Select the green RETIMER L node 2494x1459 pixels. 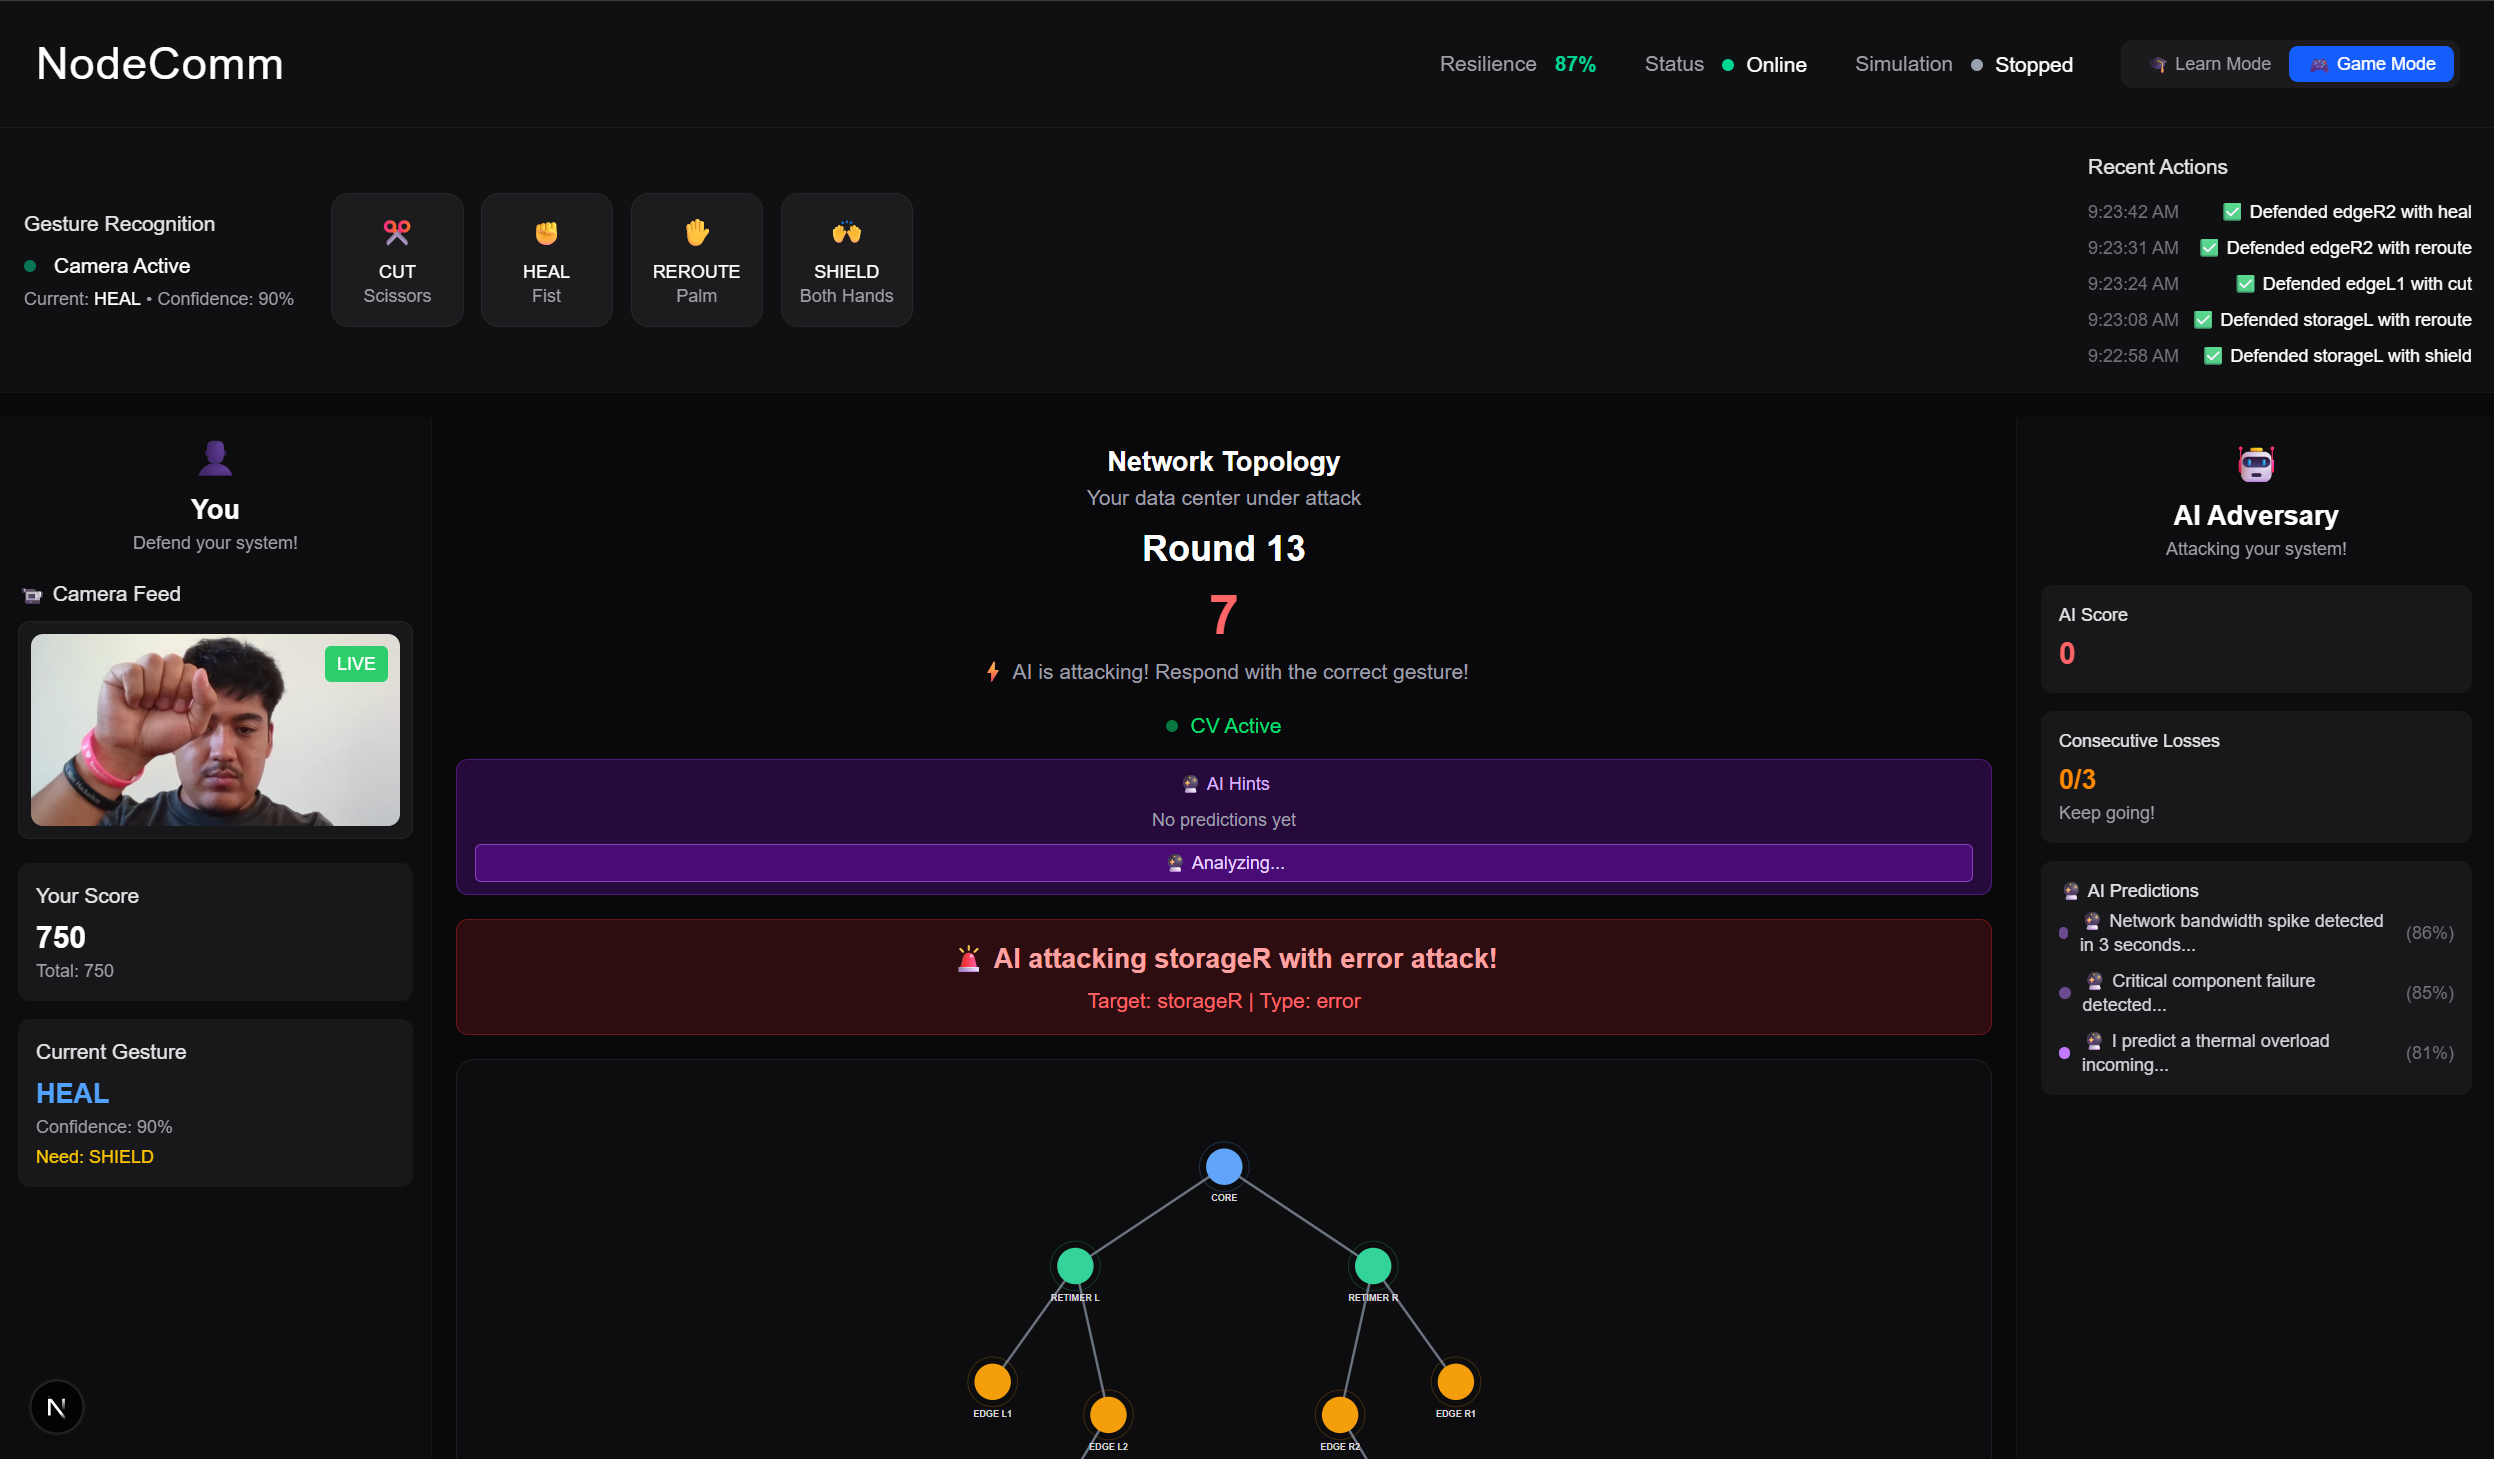1075,1265
